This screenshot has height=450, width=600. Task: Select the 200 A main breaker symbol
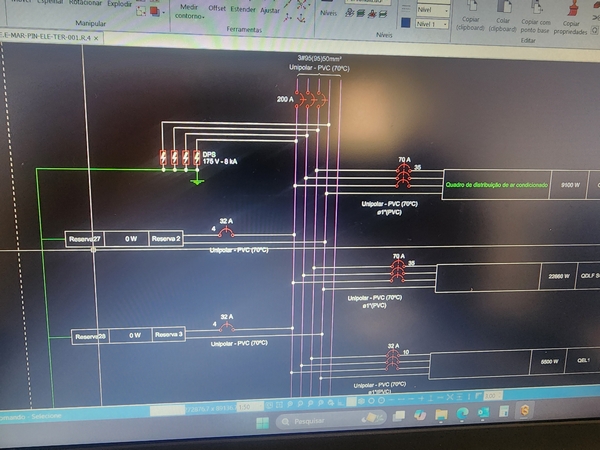(x=310, y=99)
